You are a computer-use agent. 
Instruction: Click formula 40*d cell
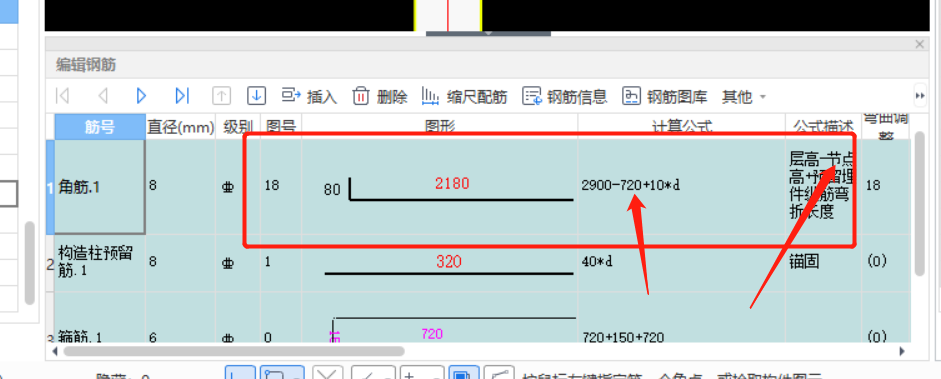tap(682, 263)
